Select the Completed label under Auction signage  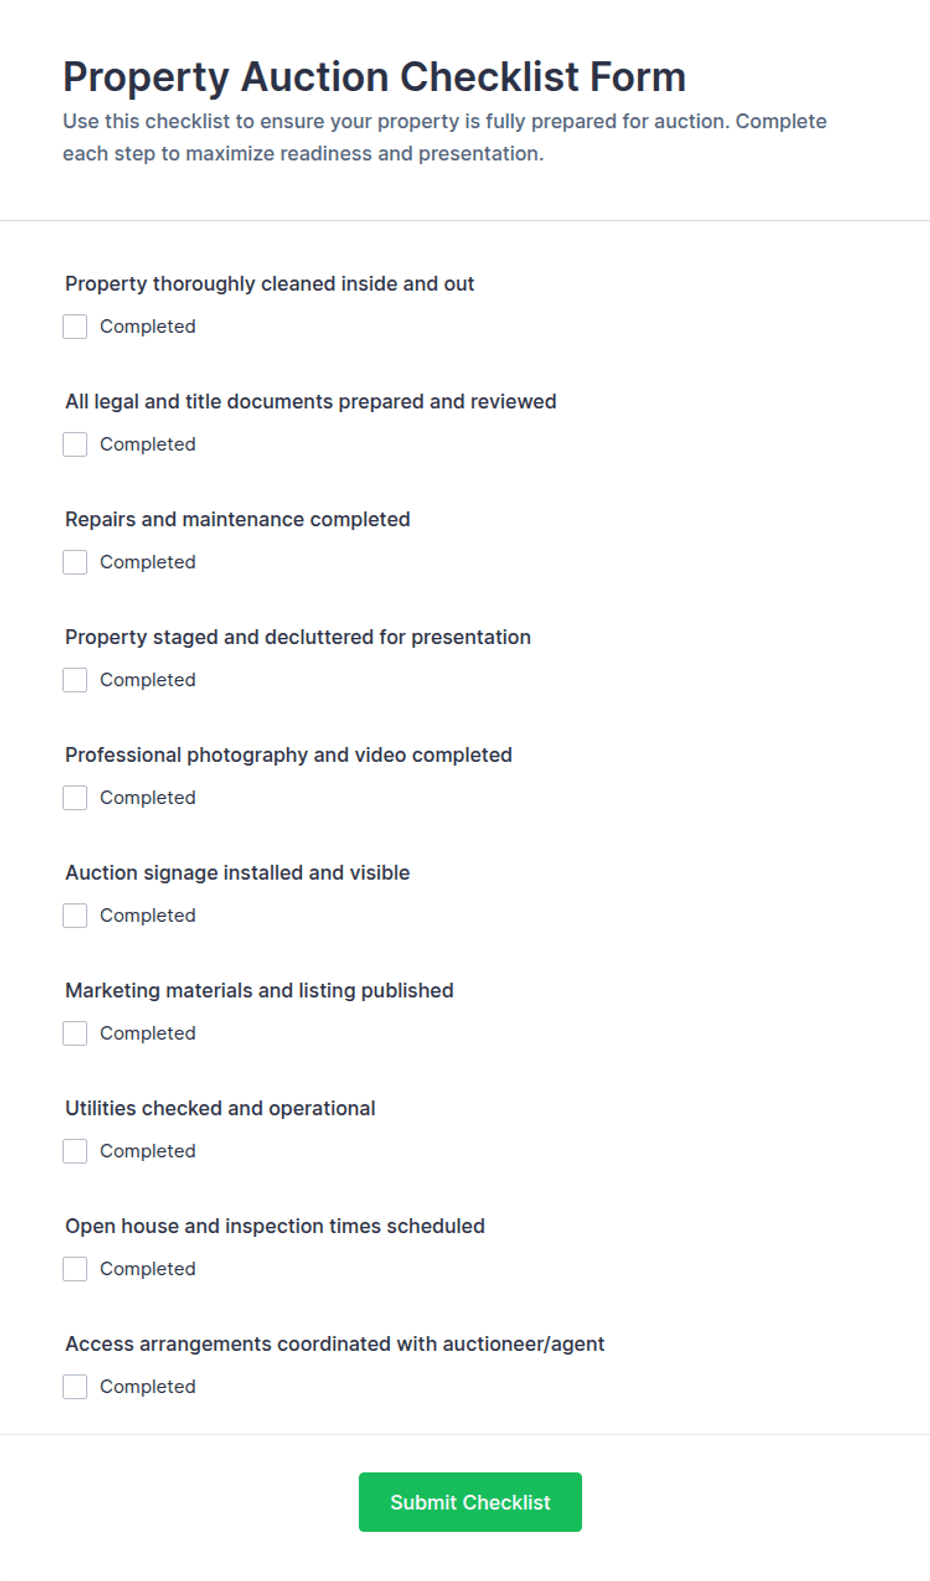148,916
